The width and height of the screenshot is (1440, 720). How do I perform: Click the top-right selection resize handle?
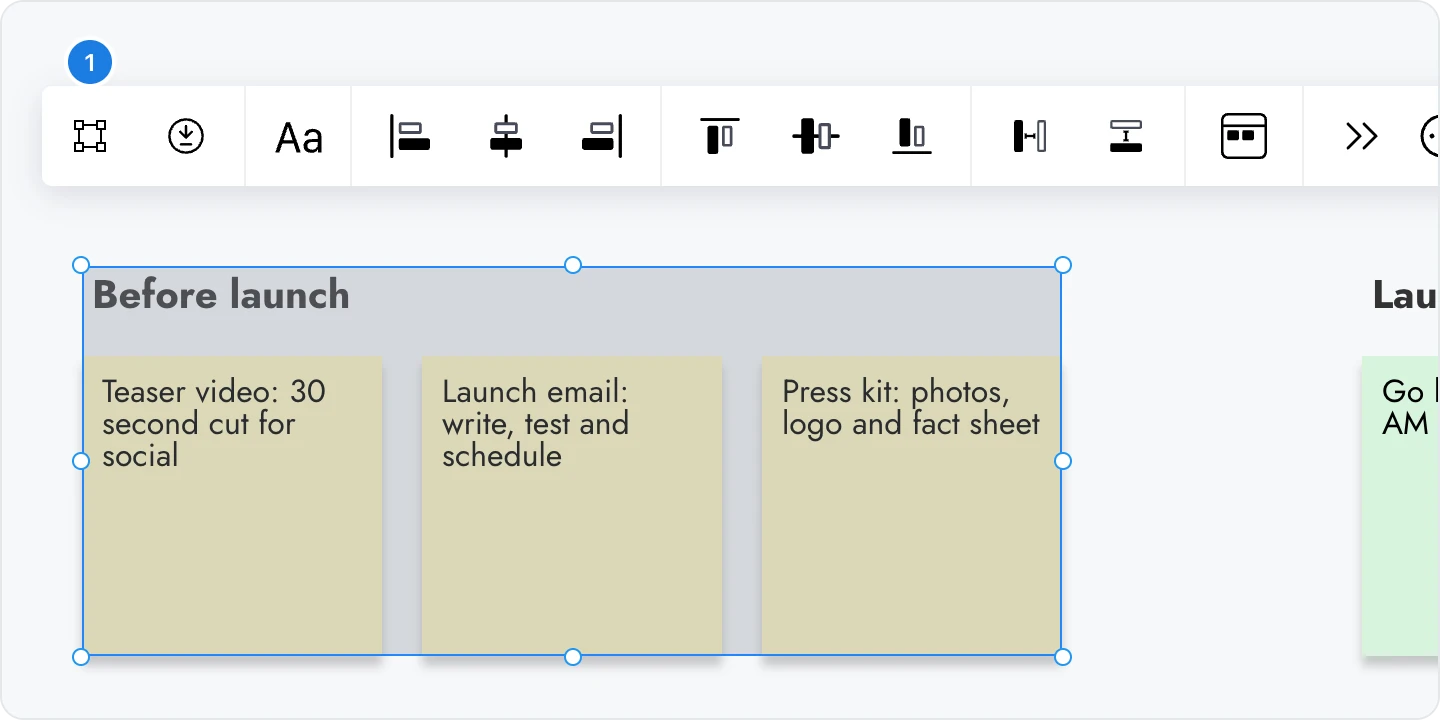[1063, 265]
